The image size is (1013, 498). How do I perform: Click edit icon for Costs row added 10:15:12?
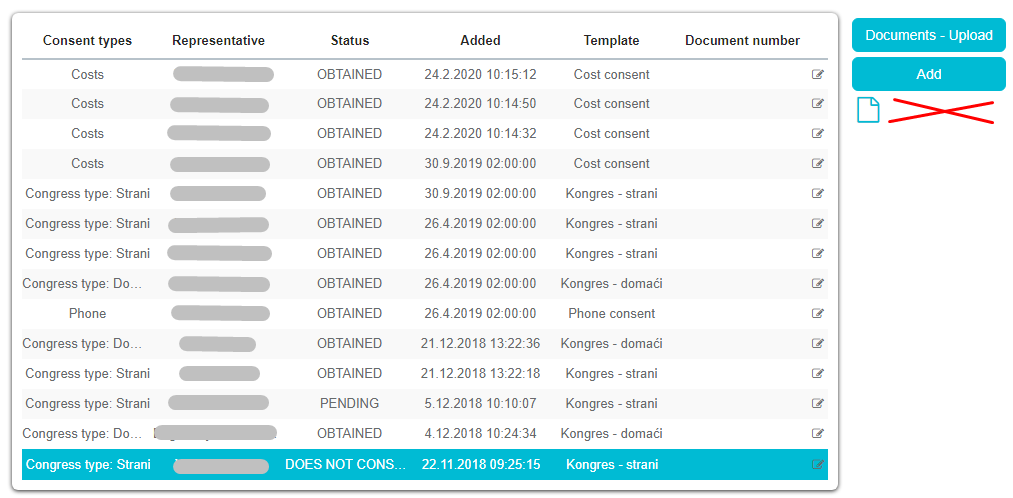[x=818, y=74]
